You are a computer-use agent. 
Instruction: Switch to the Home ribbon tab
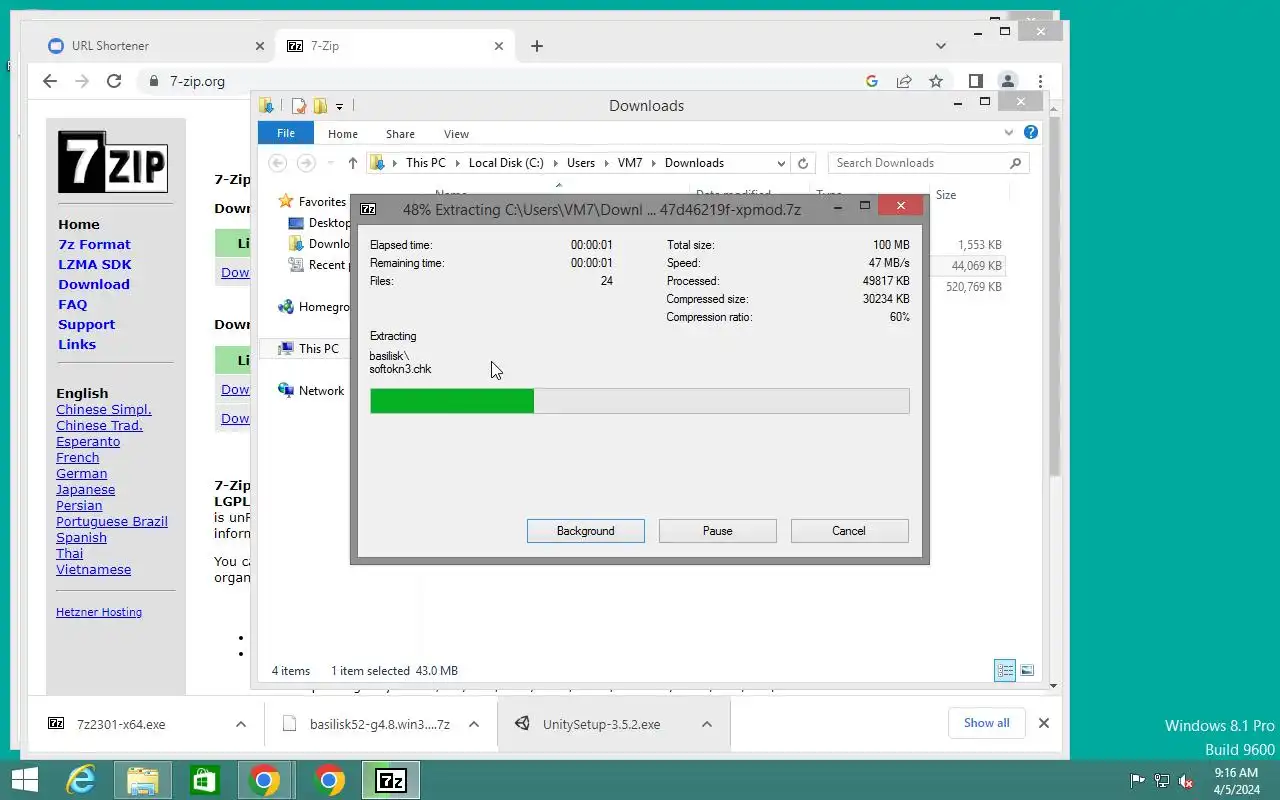click(343, 134)
